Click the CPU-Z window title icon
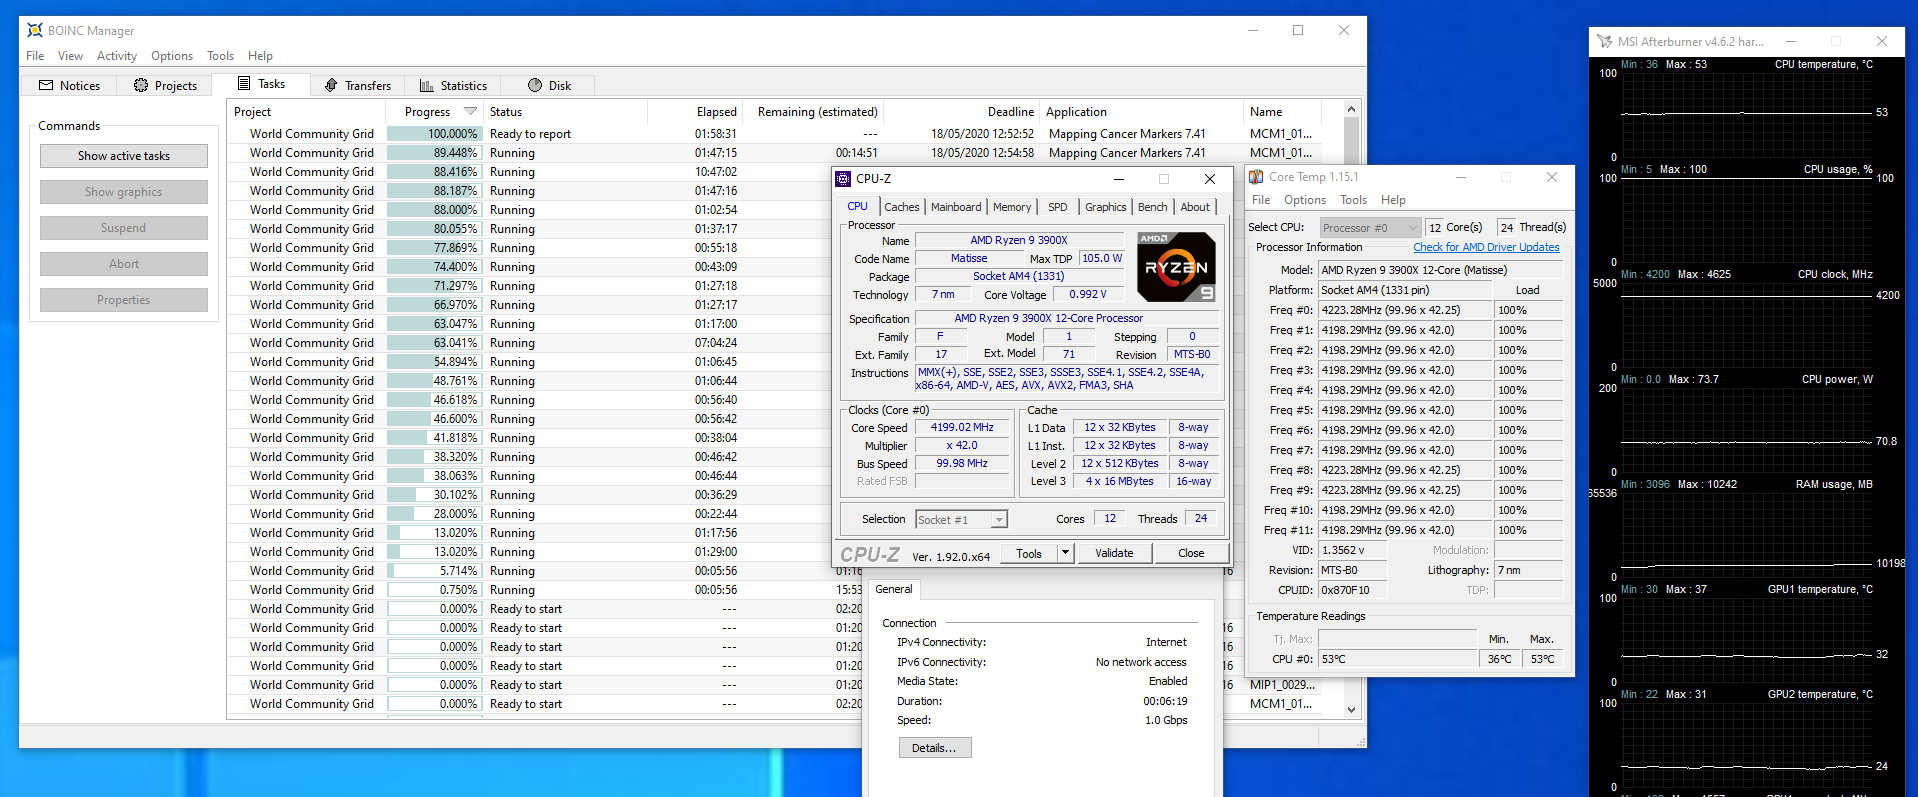Viewport: 1918px width, 797px height. pos(843,179)
